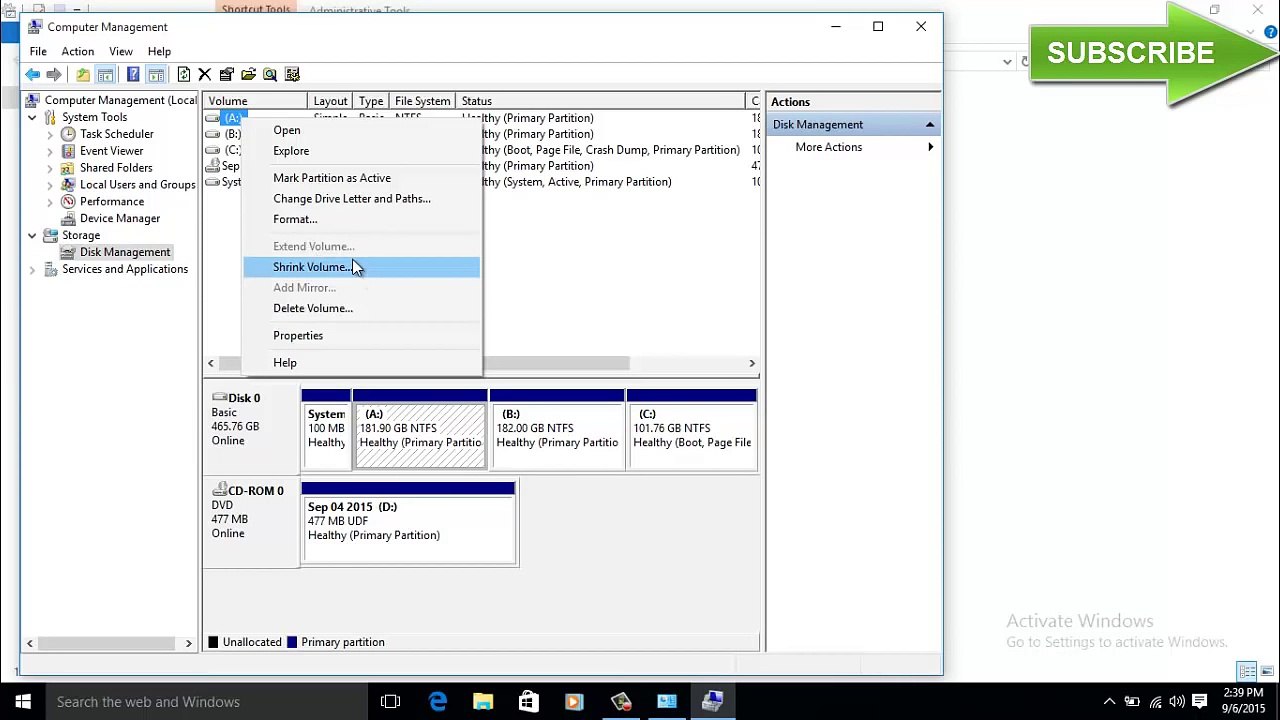
Task: Collapse the System Tools node
Action: tap(32, 117)
